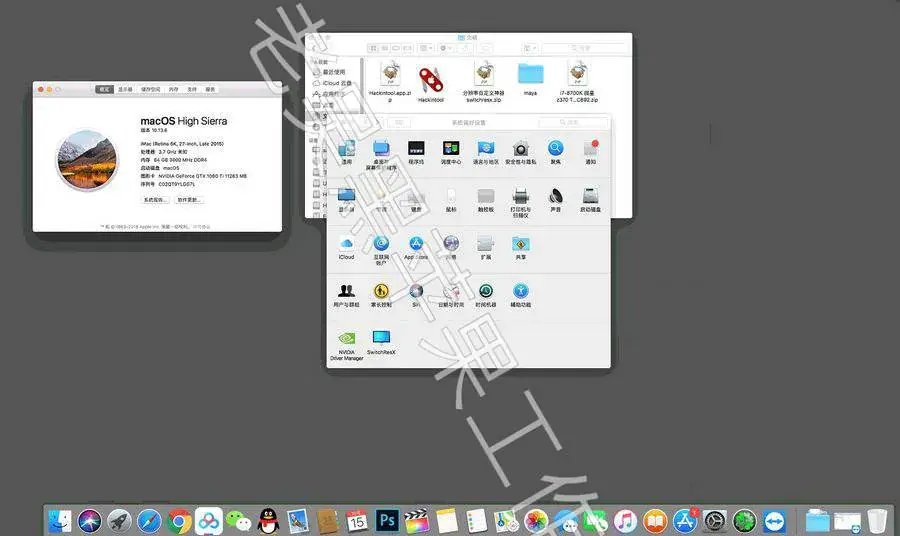This screenshot has width=900, height=536.
Task: Open the Trash in the Dock
Action: click(x=877, y=521)
